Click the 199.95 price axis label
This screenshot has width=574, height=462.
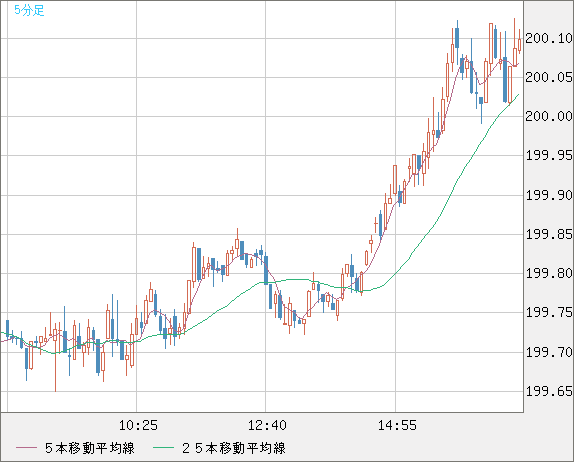click(x=549, y=156)
